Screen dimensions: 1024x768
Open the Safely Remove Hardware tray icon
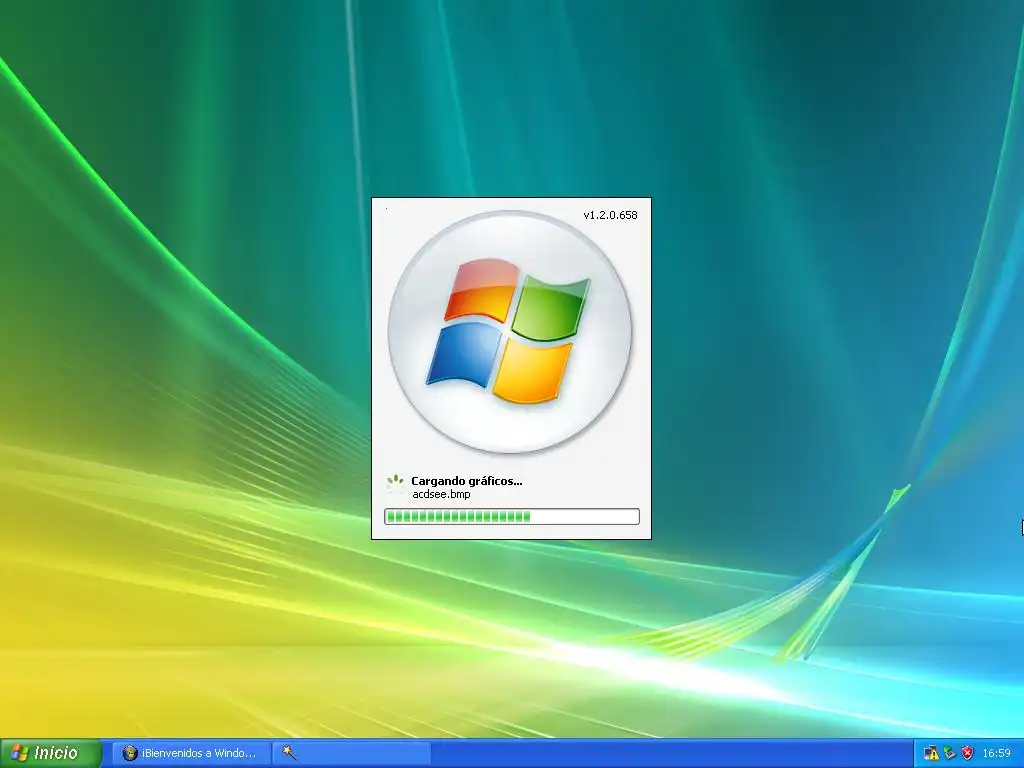(x=950, y=754)
